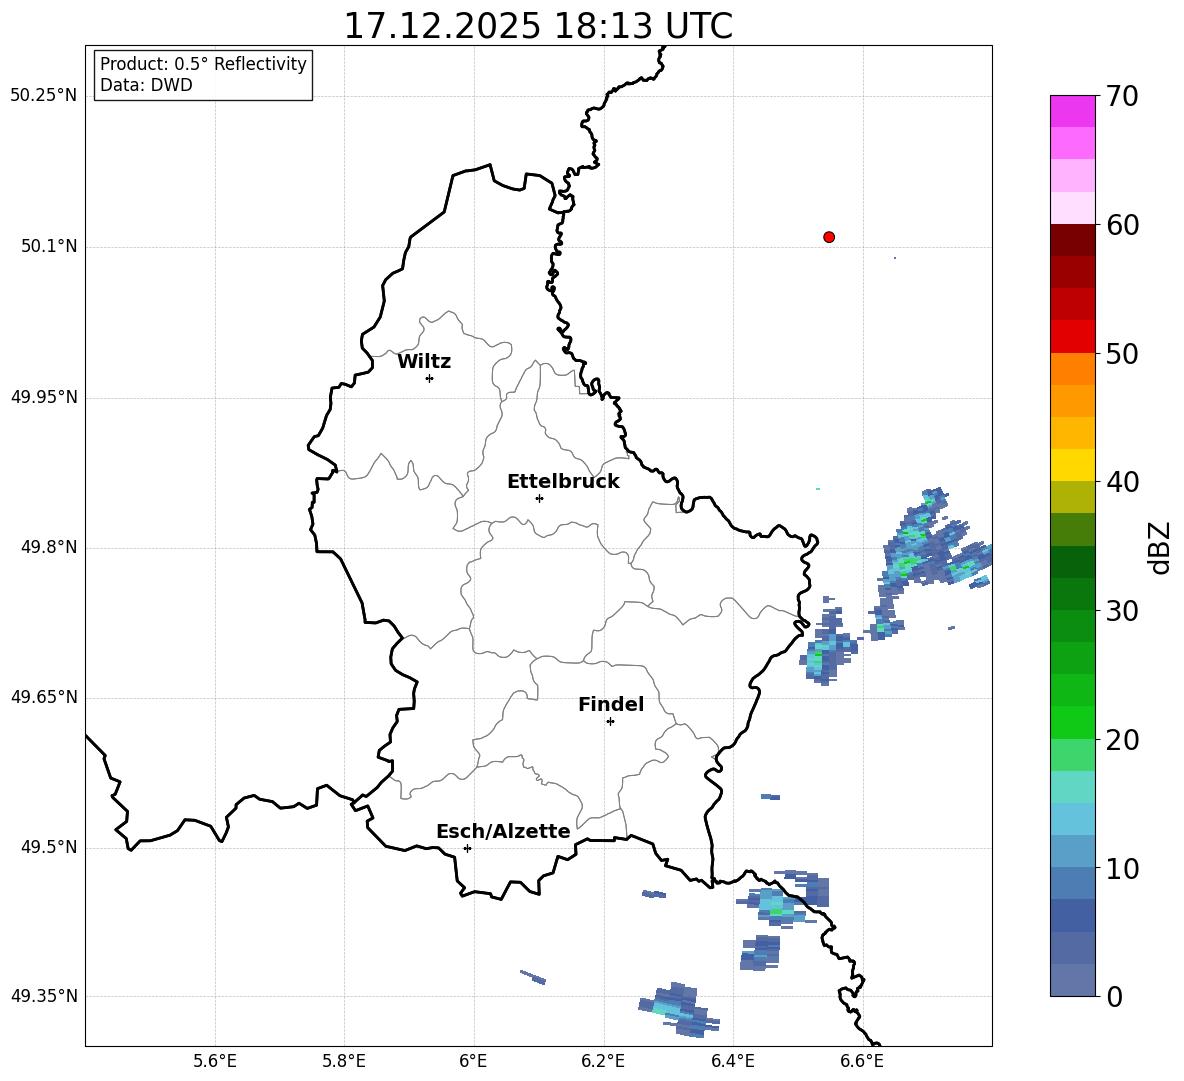Click the dark red colorbar segment below 60
Screen dimensions: 1184x1081
pos(1073,239)
